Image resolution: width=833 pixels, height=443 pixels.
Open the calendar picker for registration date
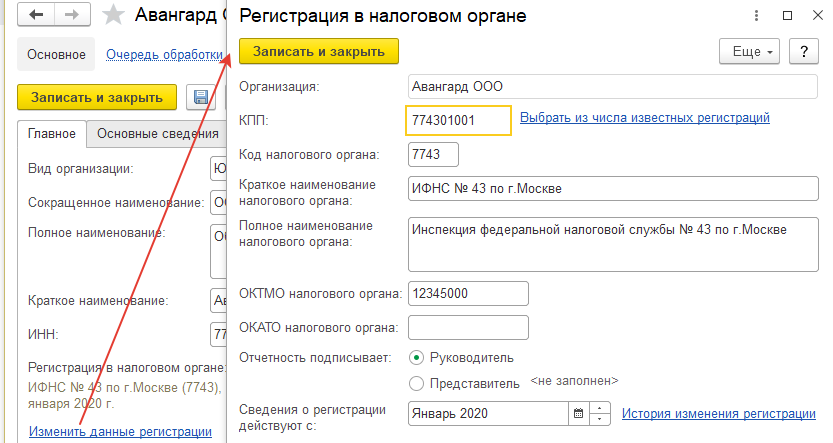(577, 413)
